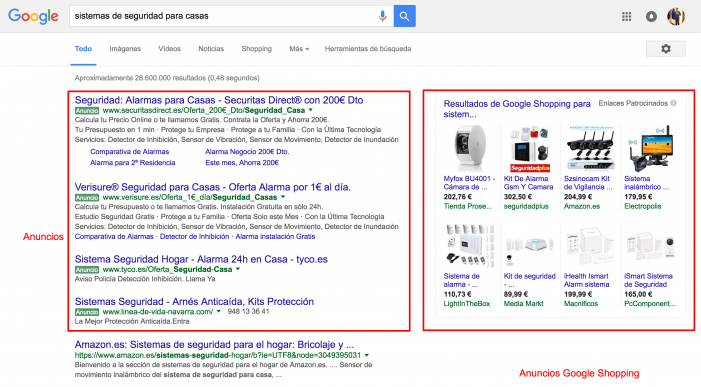Click the 948 13 36 41 phone number
This screenshot has height=387, width=701.
click(249, 311)
